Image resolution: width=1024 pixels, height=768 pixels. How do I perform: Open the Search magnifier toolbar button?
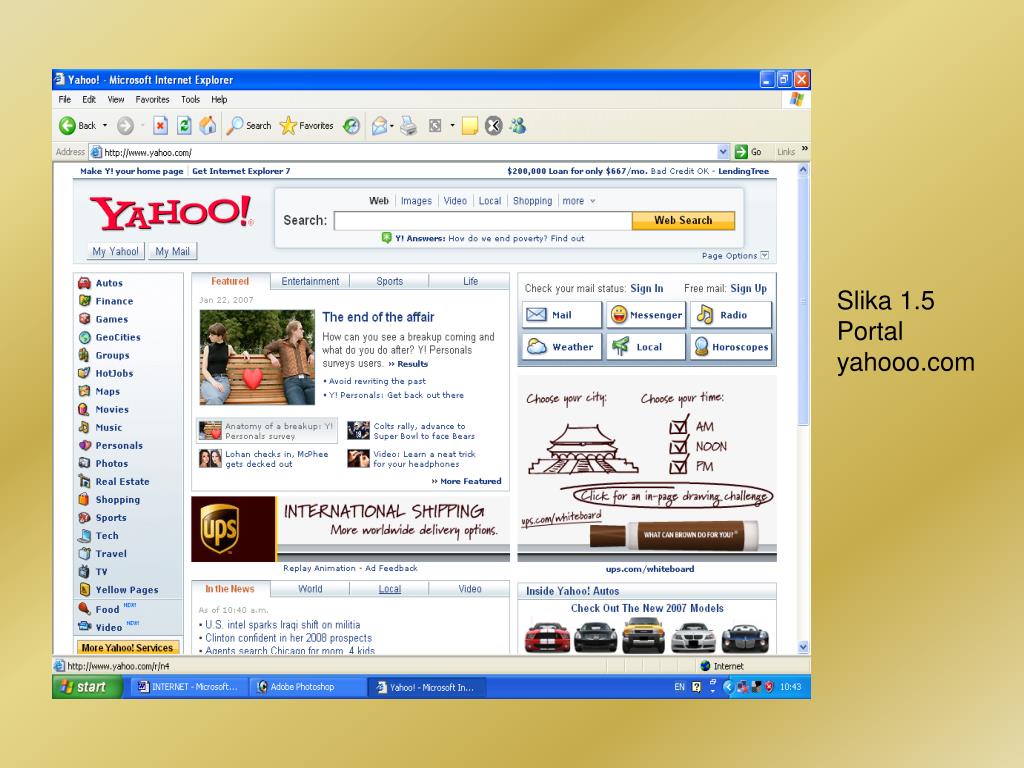[249, 125]
